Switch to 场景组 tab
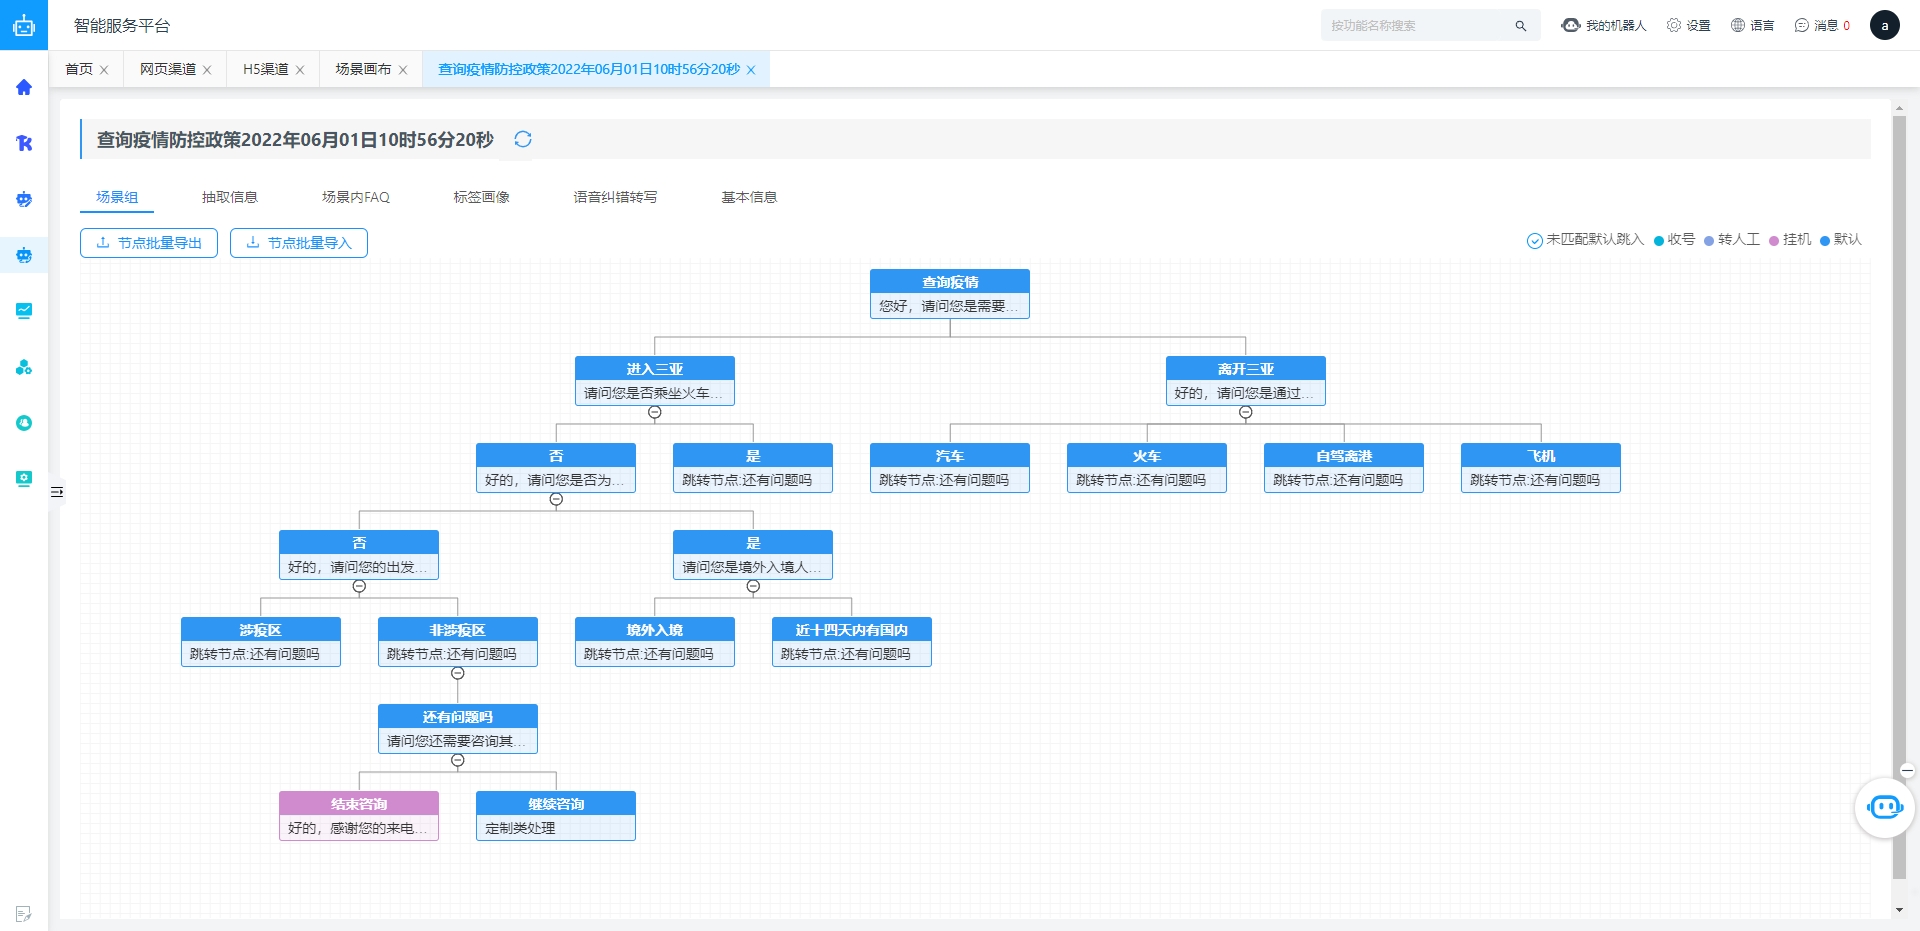The height and width of the screenshot is (931, 1920). coord(117,197)
